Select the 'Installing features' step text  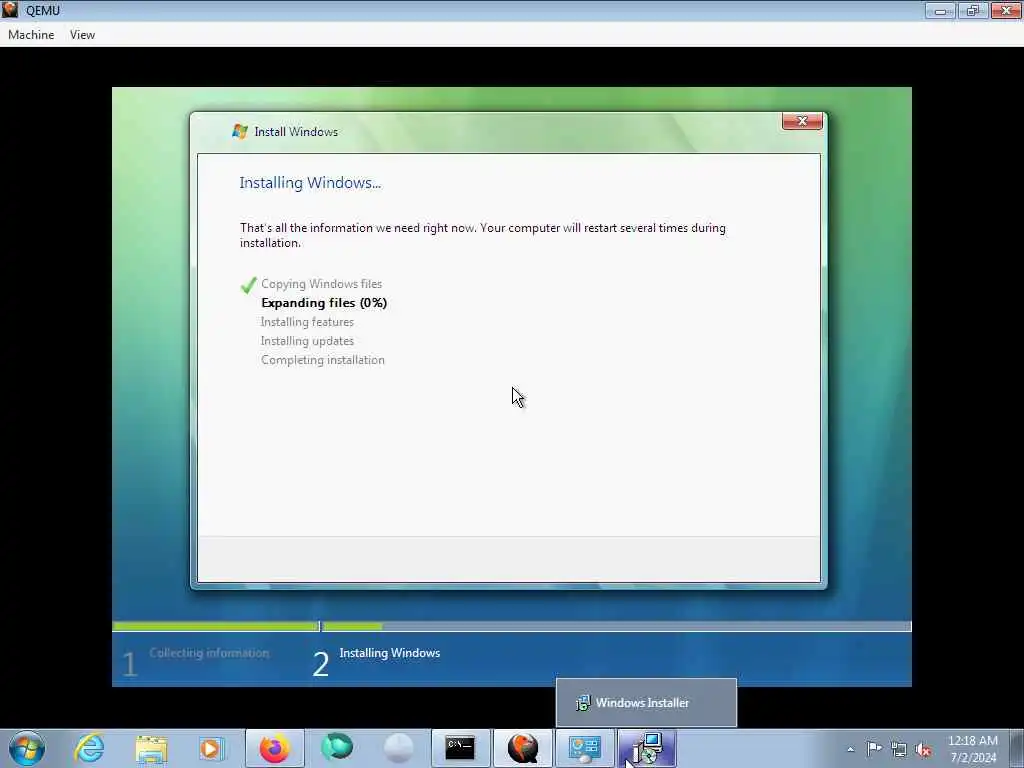pyautogui.click(x=307, y=321)
